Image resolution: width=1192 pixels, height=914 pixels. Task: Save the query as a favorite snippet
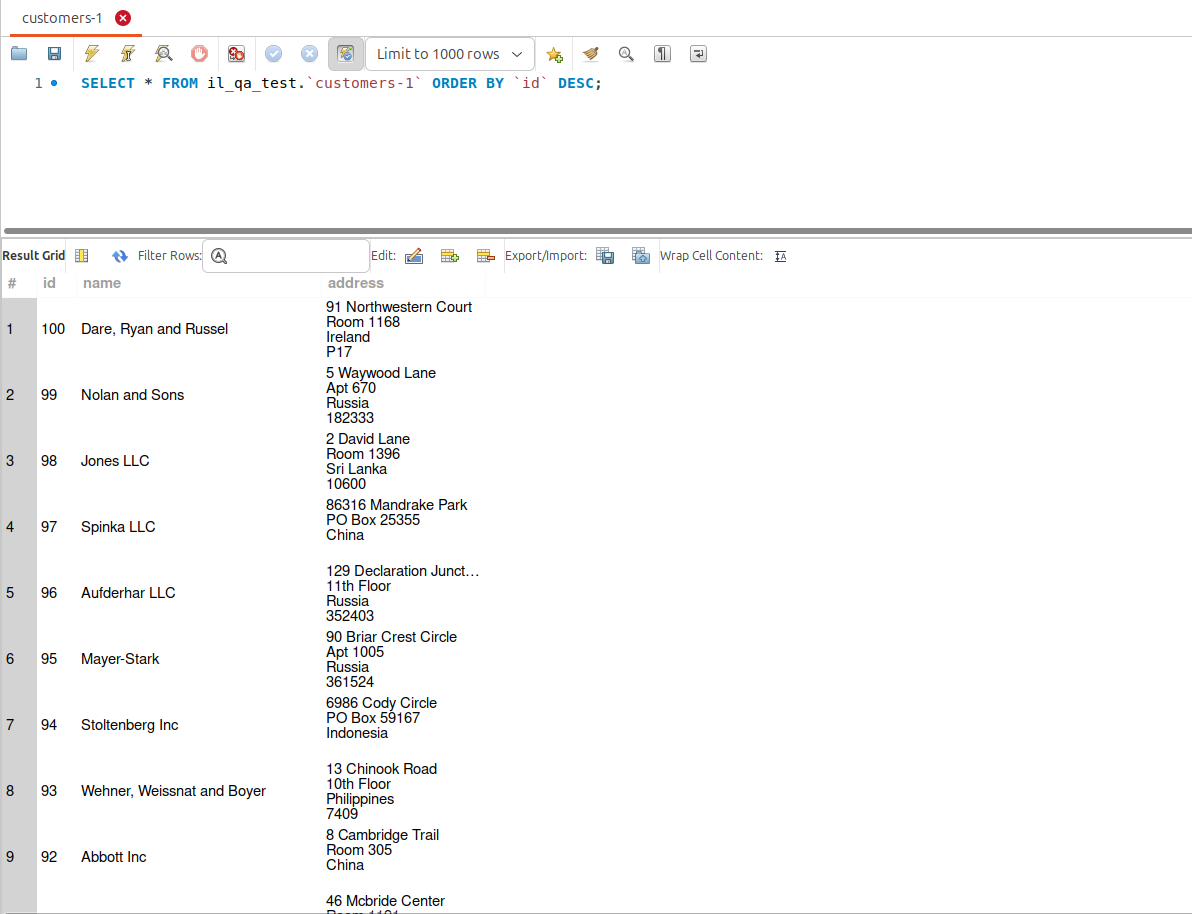(x=554, y=54)
